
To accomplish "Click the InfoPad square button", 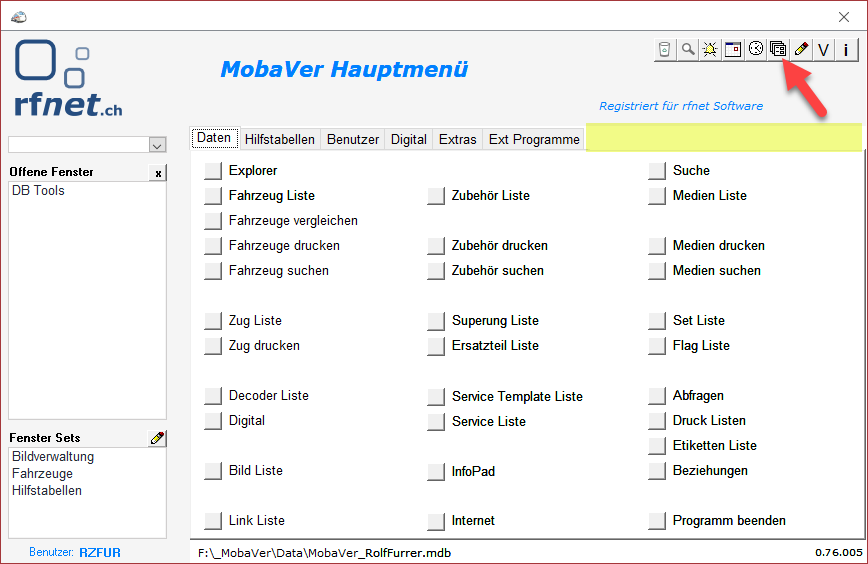I will (x=436, y=472).
